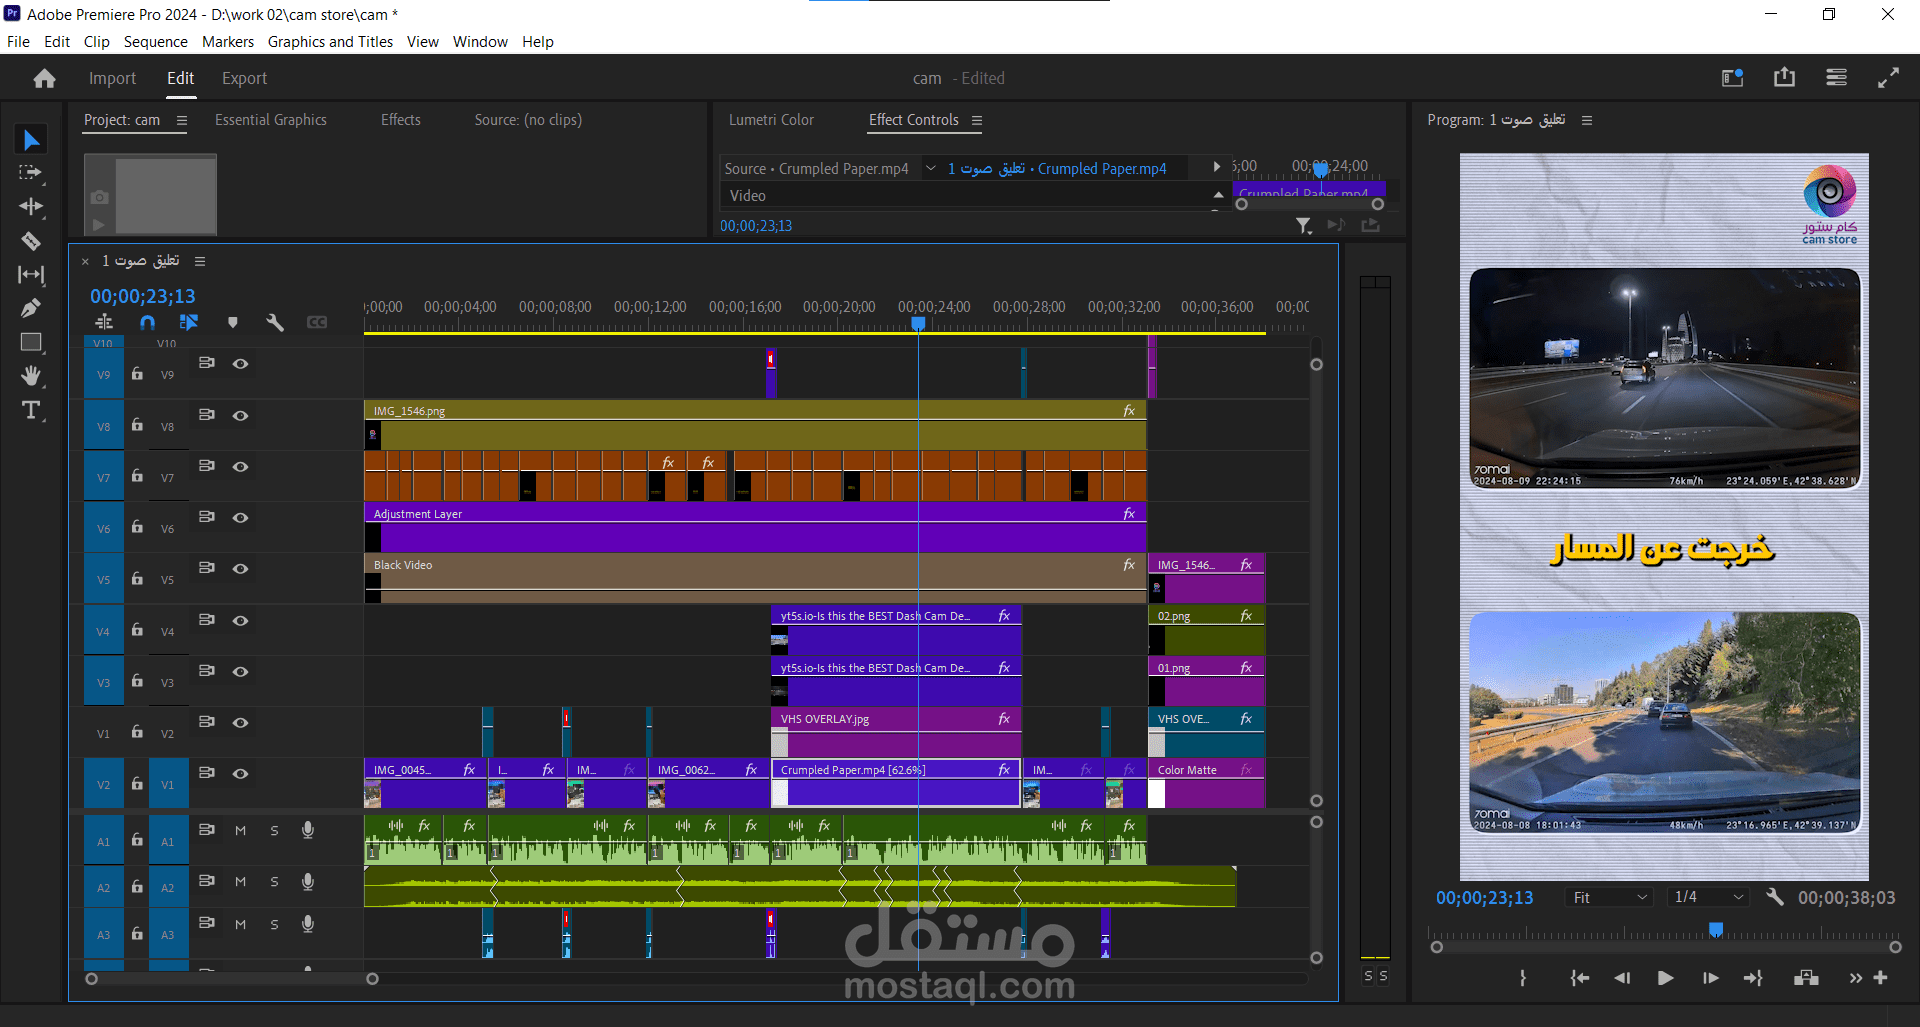Select the Type tool
This screenshot has width=1920, height=1027.
pos(31,410)
